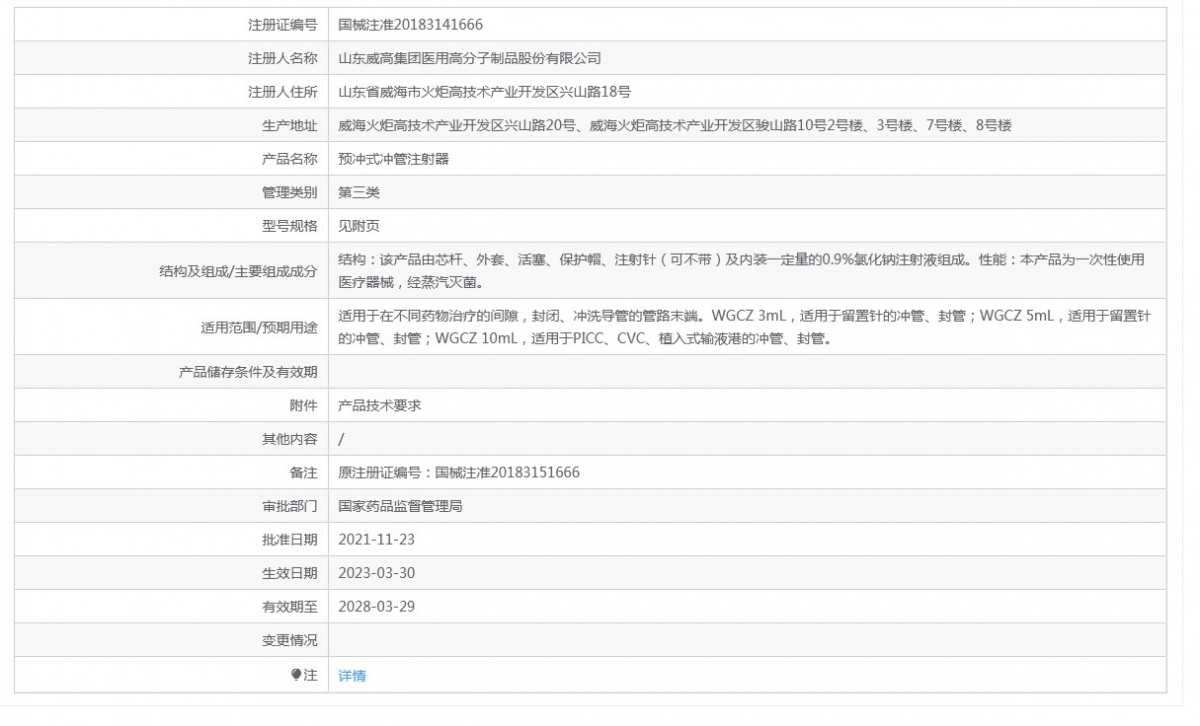This screenshot has height=726, width=1200.
Task: Select the remark 原注册证编号：国械注准20183151666
Action: pyautogui.click(x=459, y=473)
